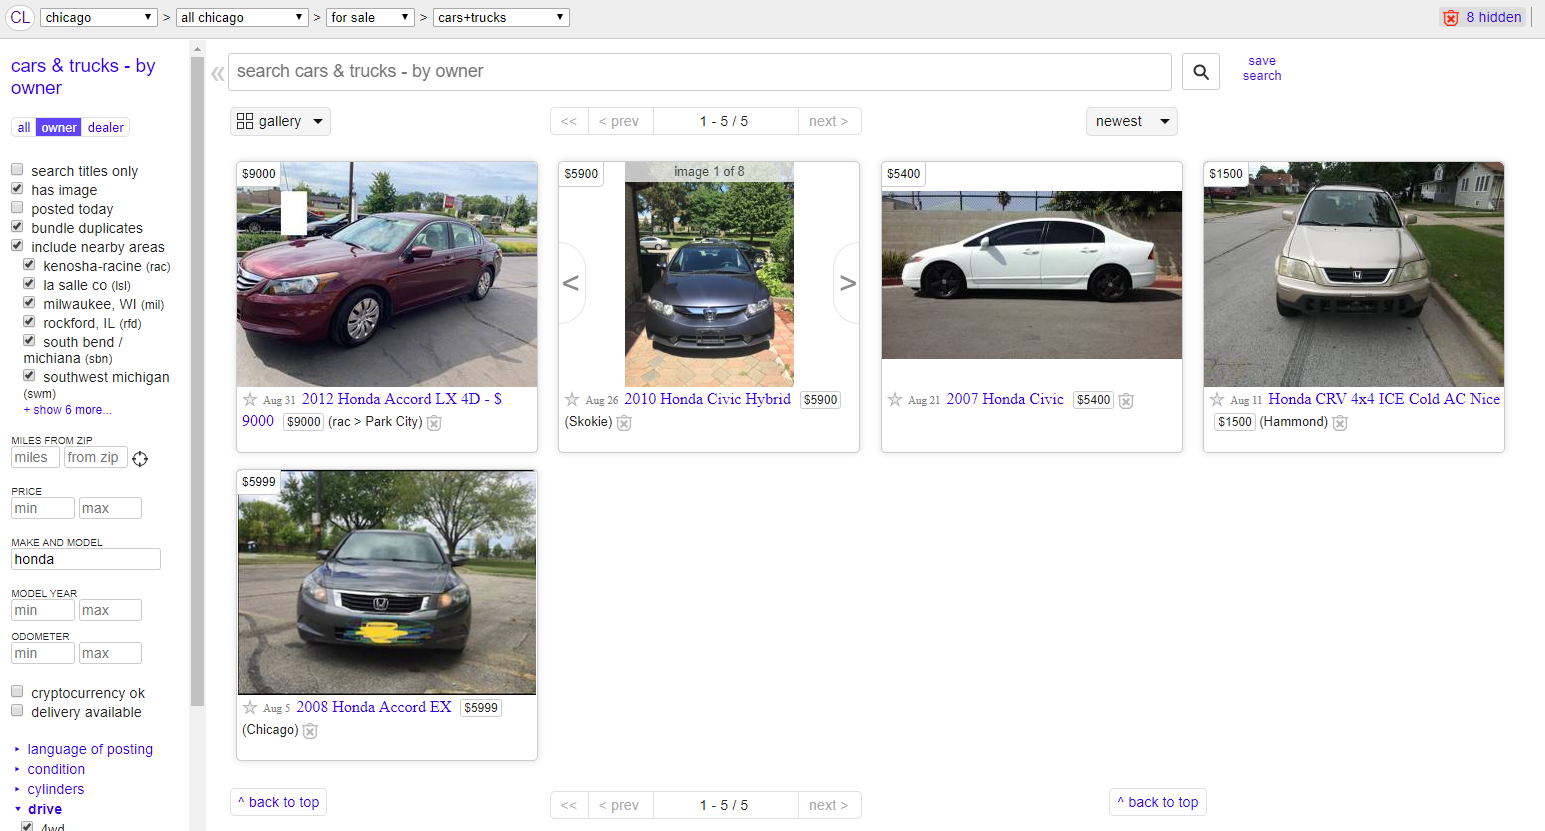Show next image of Civic Hybrid
This screenshot has width=1545, height=831.
(847, 283)
